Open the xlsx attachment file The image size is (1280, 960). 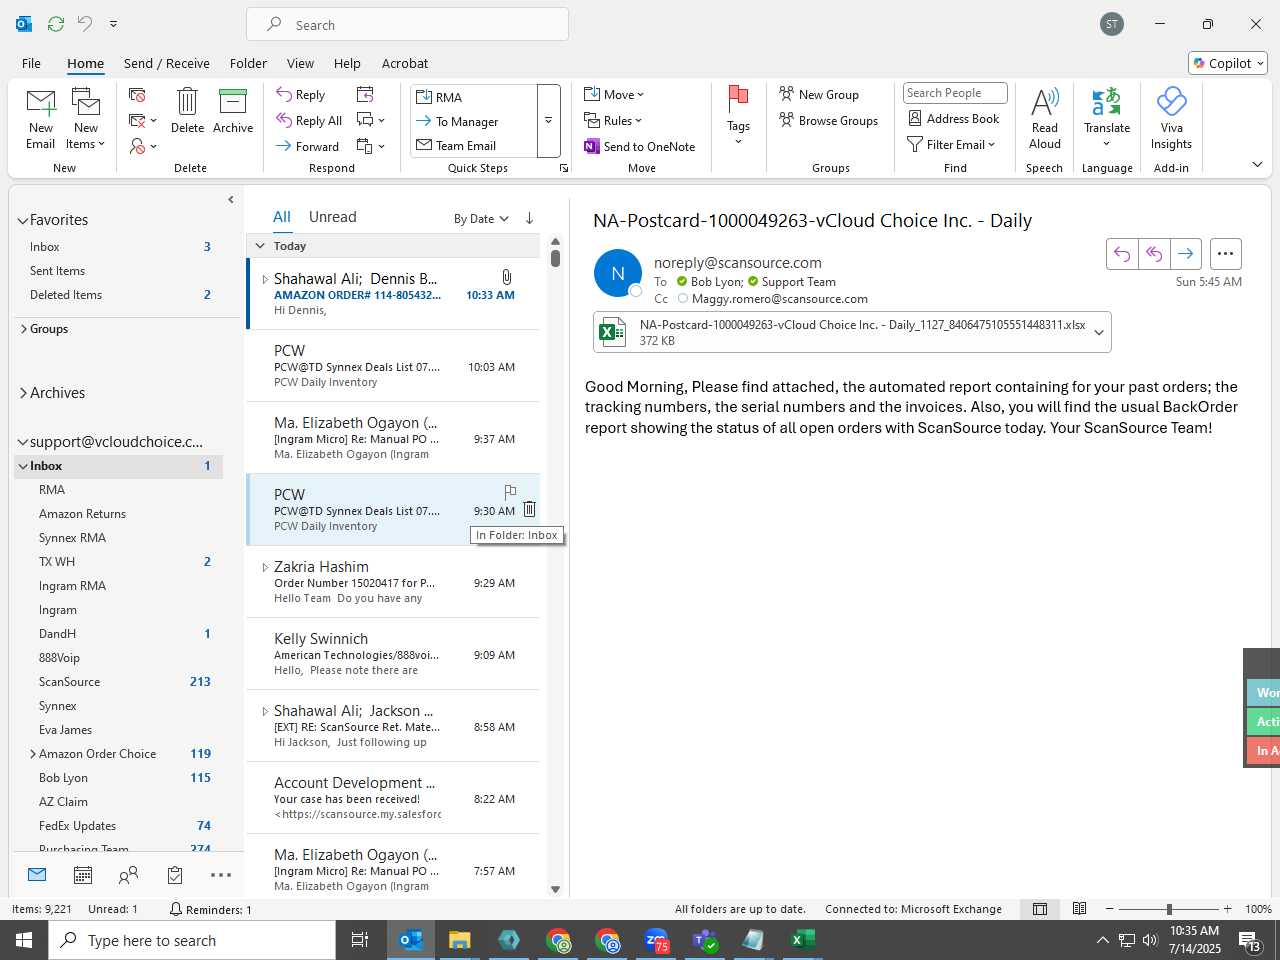pyautogui.click(x=840, y=332)
